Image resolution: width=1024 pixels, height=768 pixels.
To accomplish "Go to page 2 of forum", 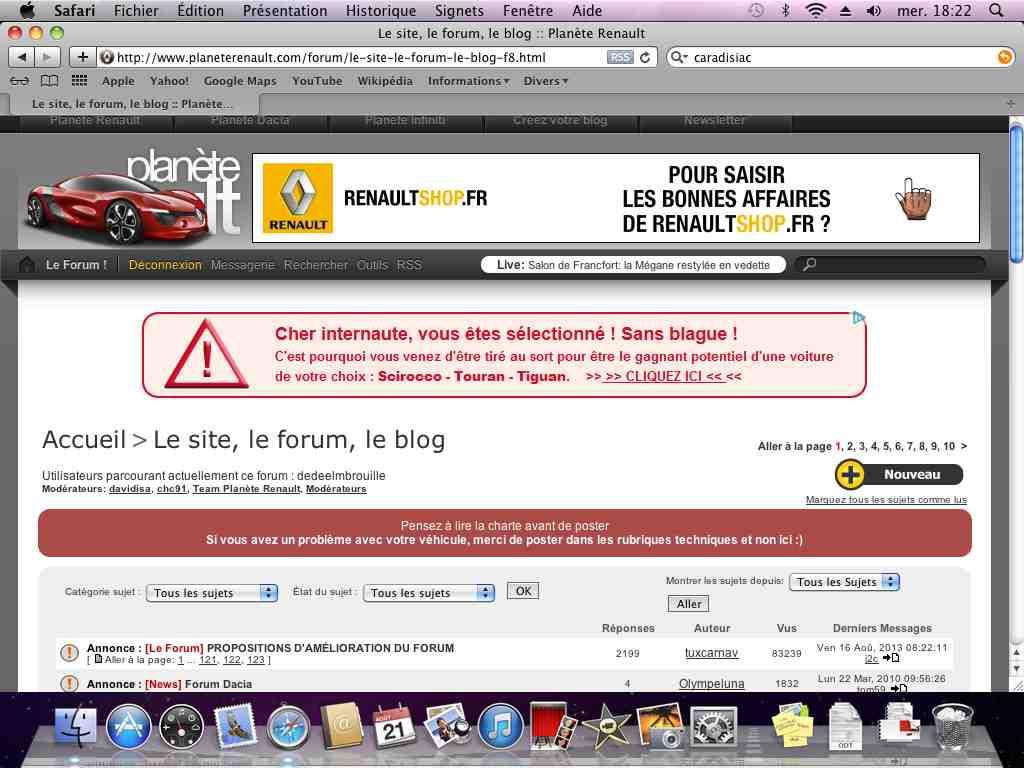I will [x=850, y=446].
